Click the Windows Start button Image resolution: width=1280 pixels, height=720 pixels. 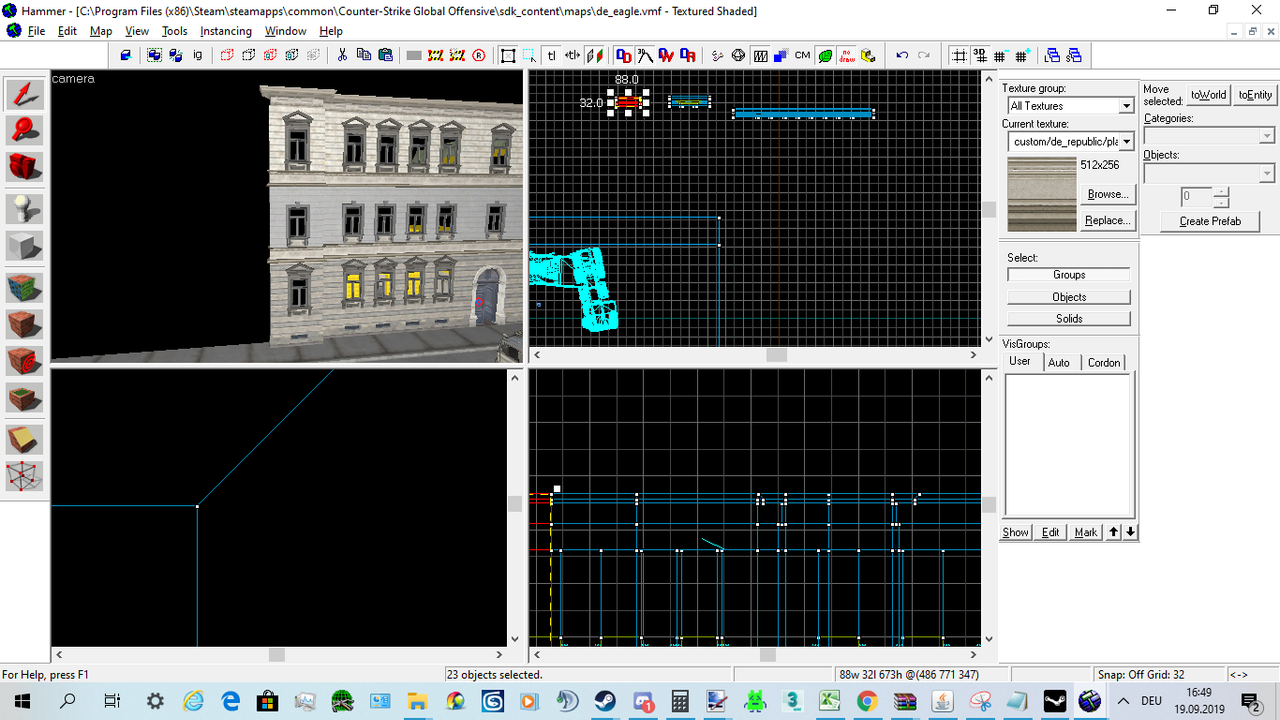pyautogui.click(x=22, y=701)
